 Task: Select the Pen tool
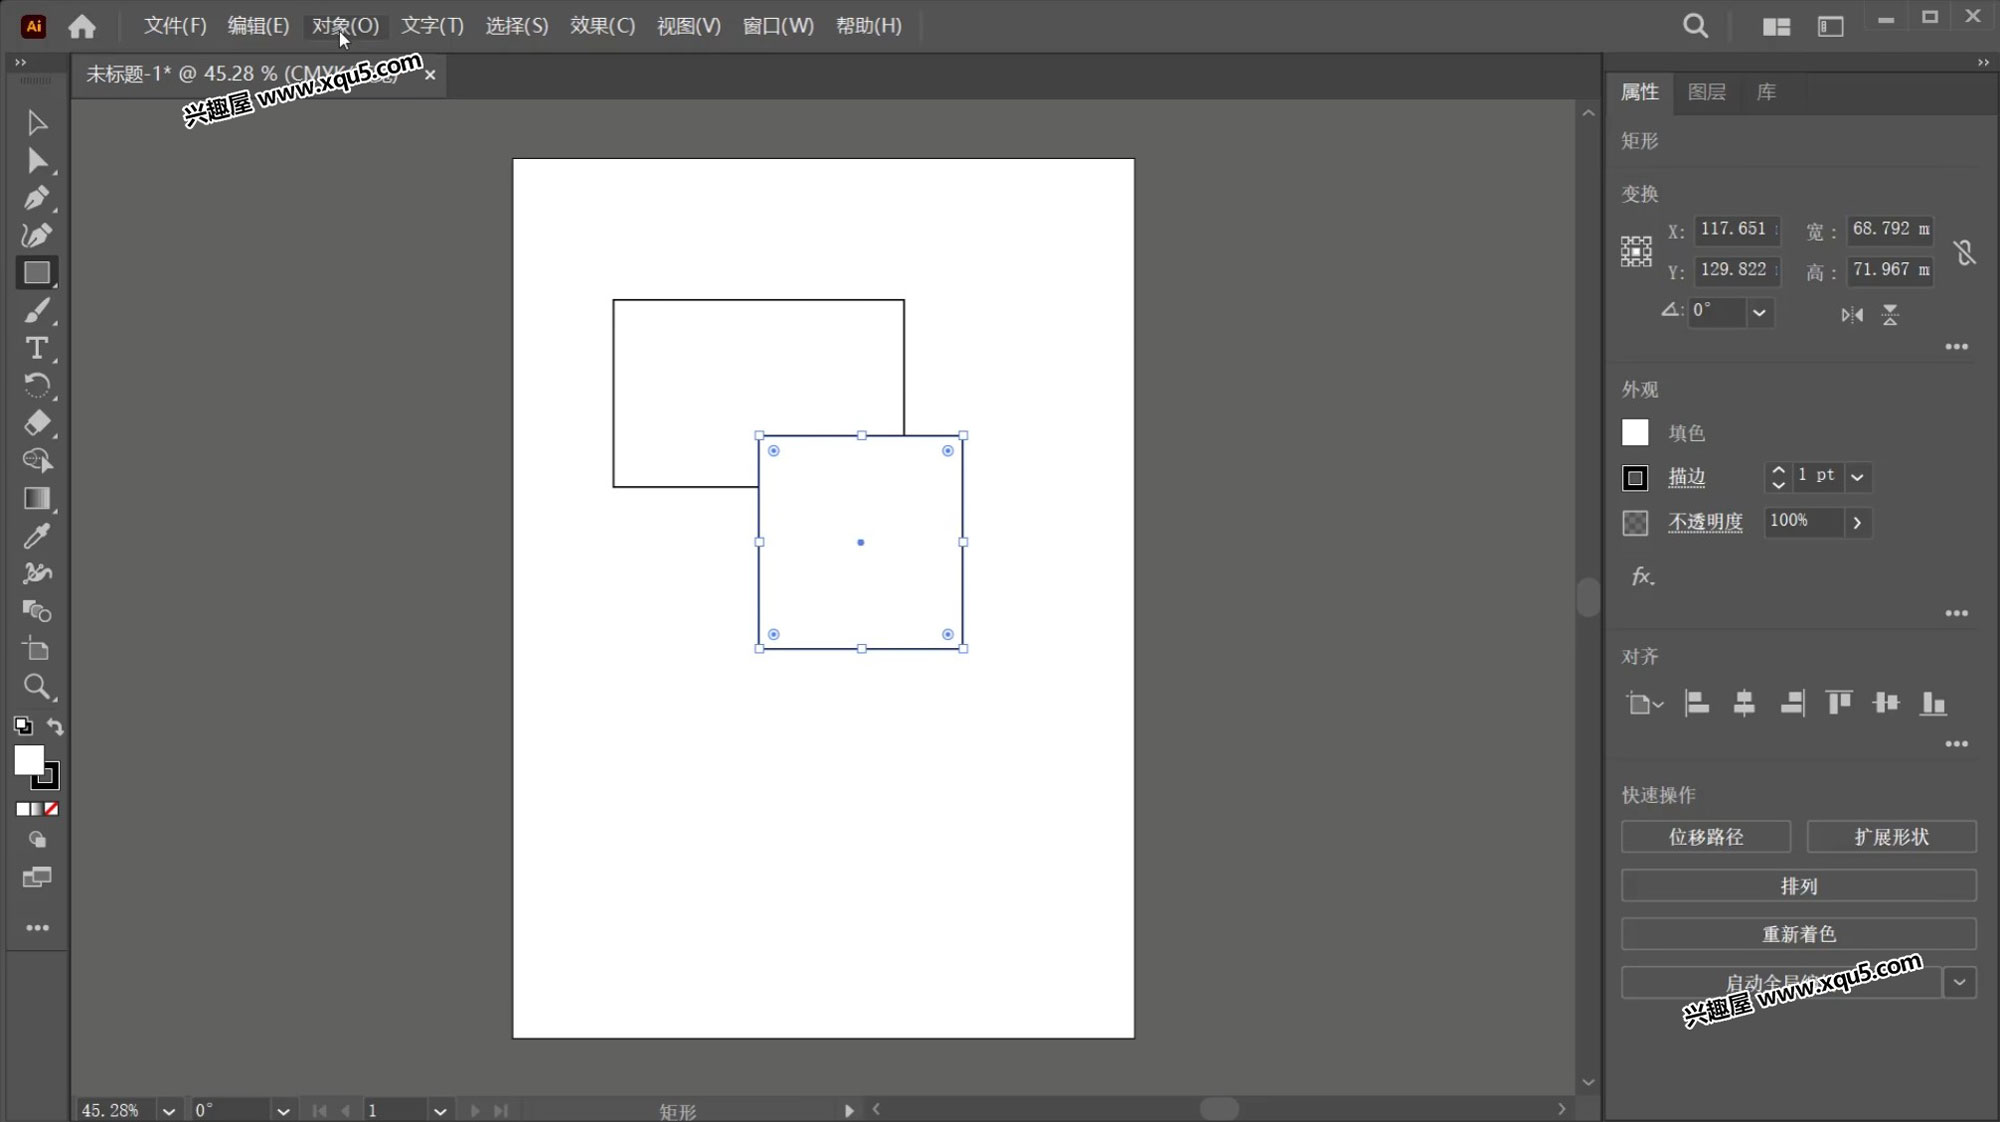[x=37, y=198]
